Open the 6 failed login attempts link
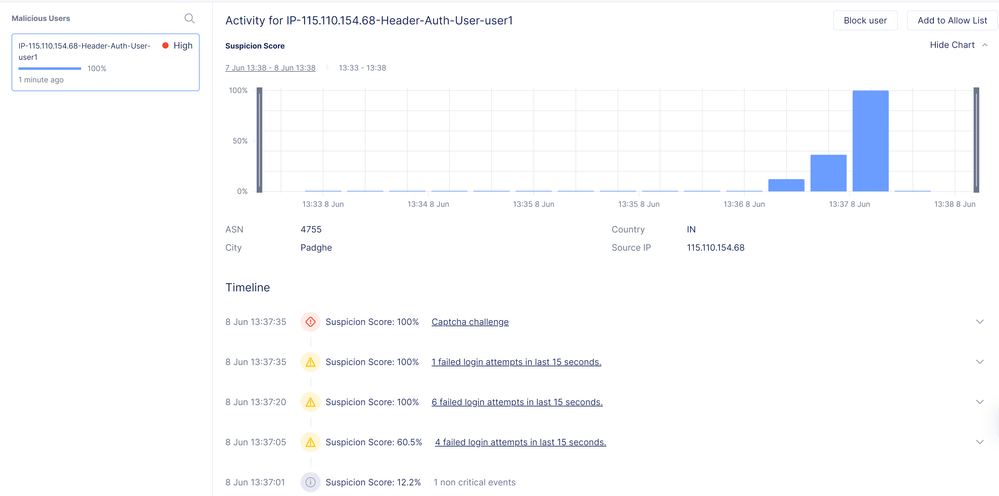The width and height of the screenshot is (999, 496). pos(517,402)
